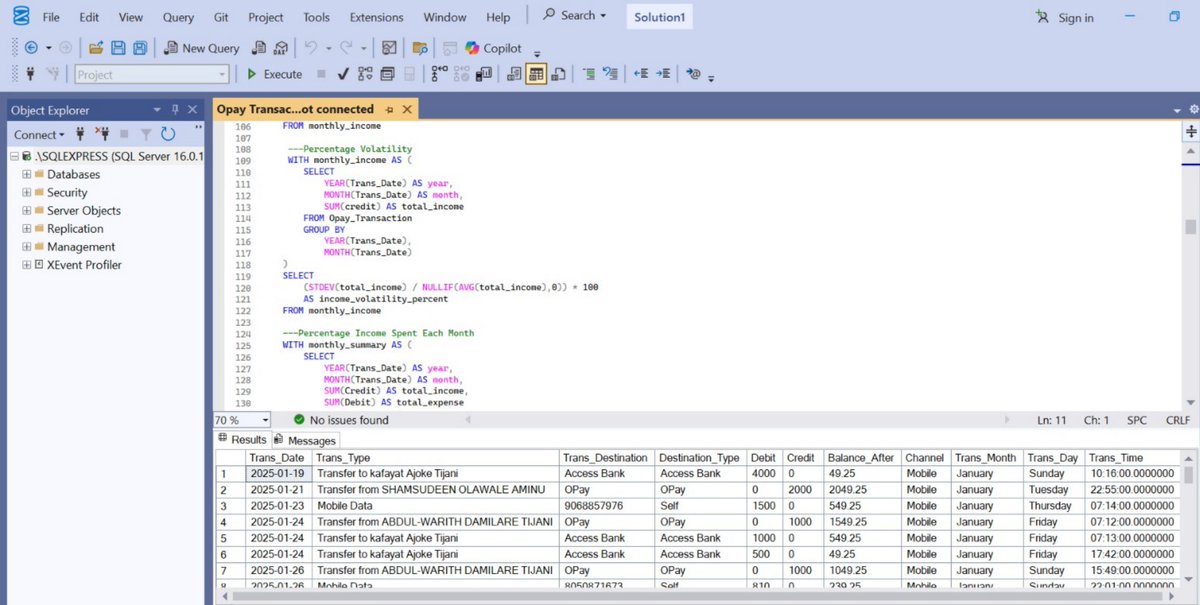Toggle Include Client Statistics icon

(485, 74)
